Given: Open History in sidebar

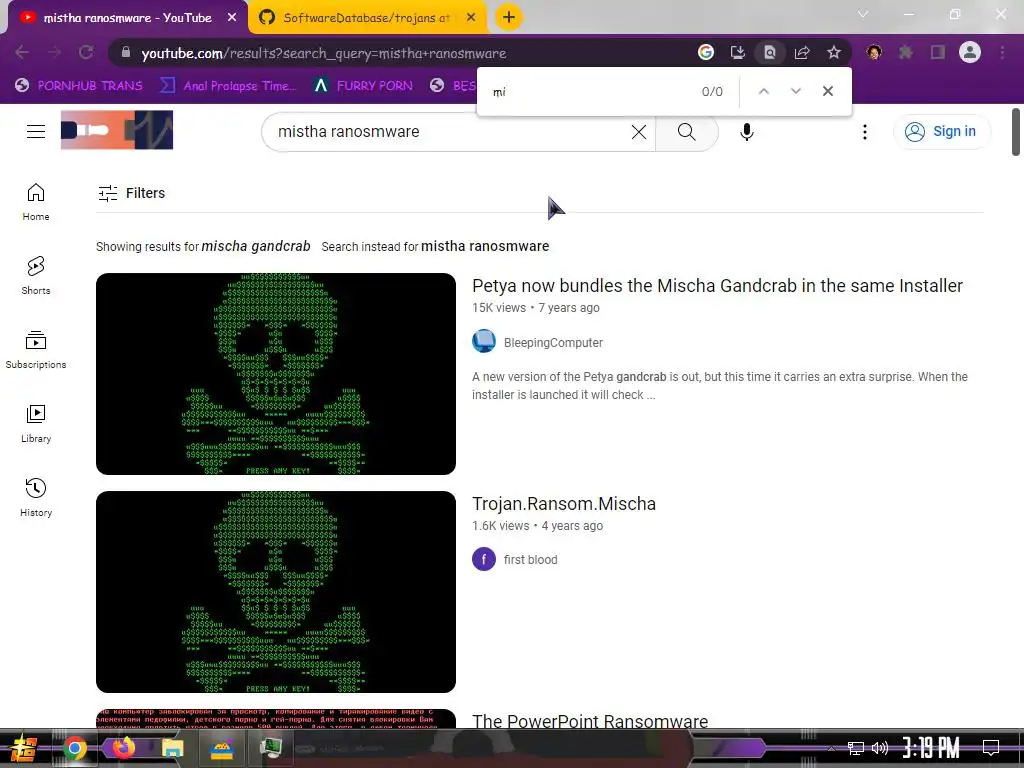Looking at the screenshot, I should pos(36,498).
